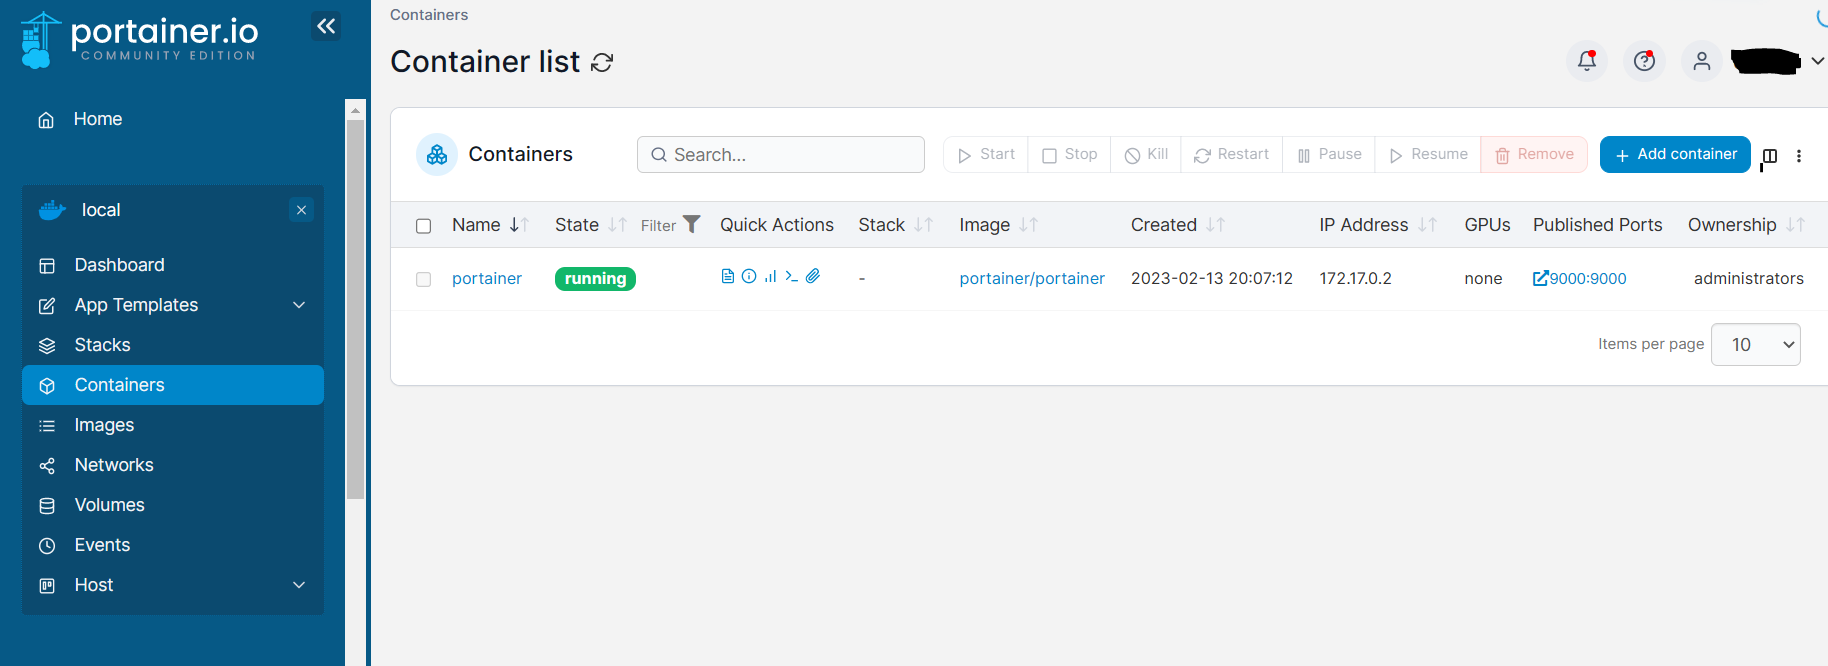Open portainer container logs icon

728,276
